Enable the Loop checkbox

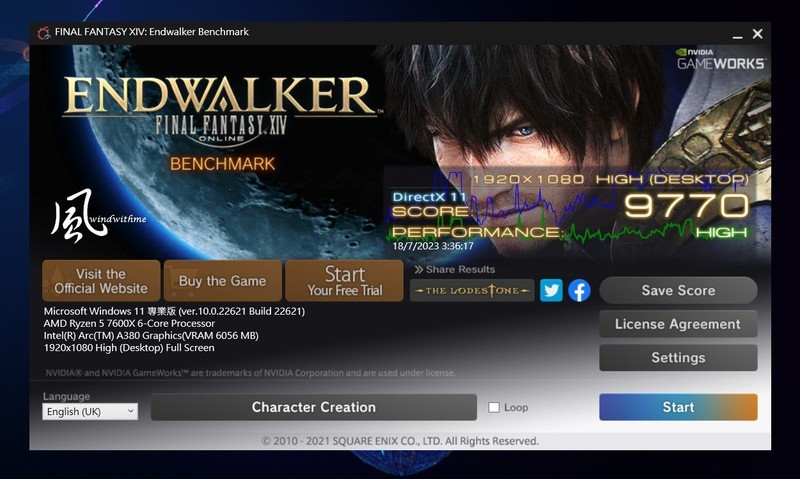[493, 407]
